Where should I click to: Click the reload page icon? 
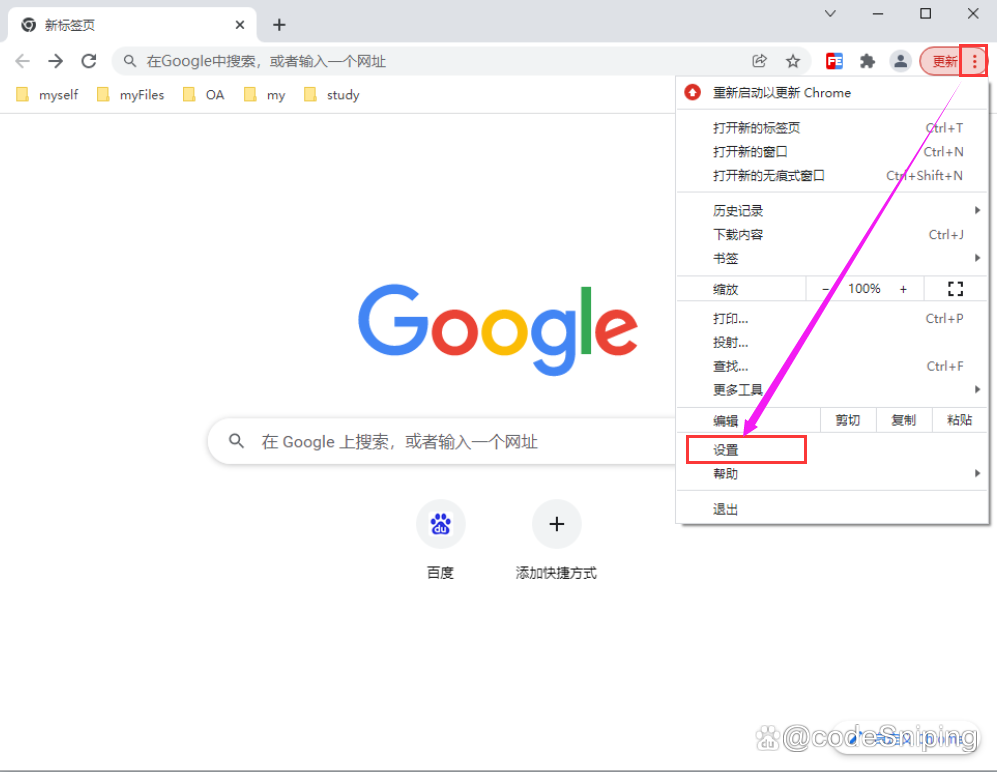(x=89, y=61)
